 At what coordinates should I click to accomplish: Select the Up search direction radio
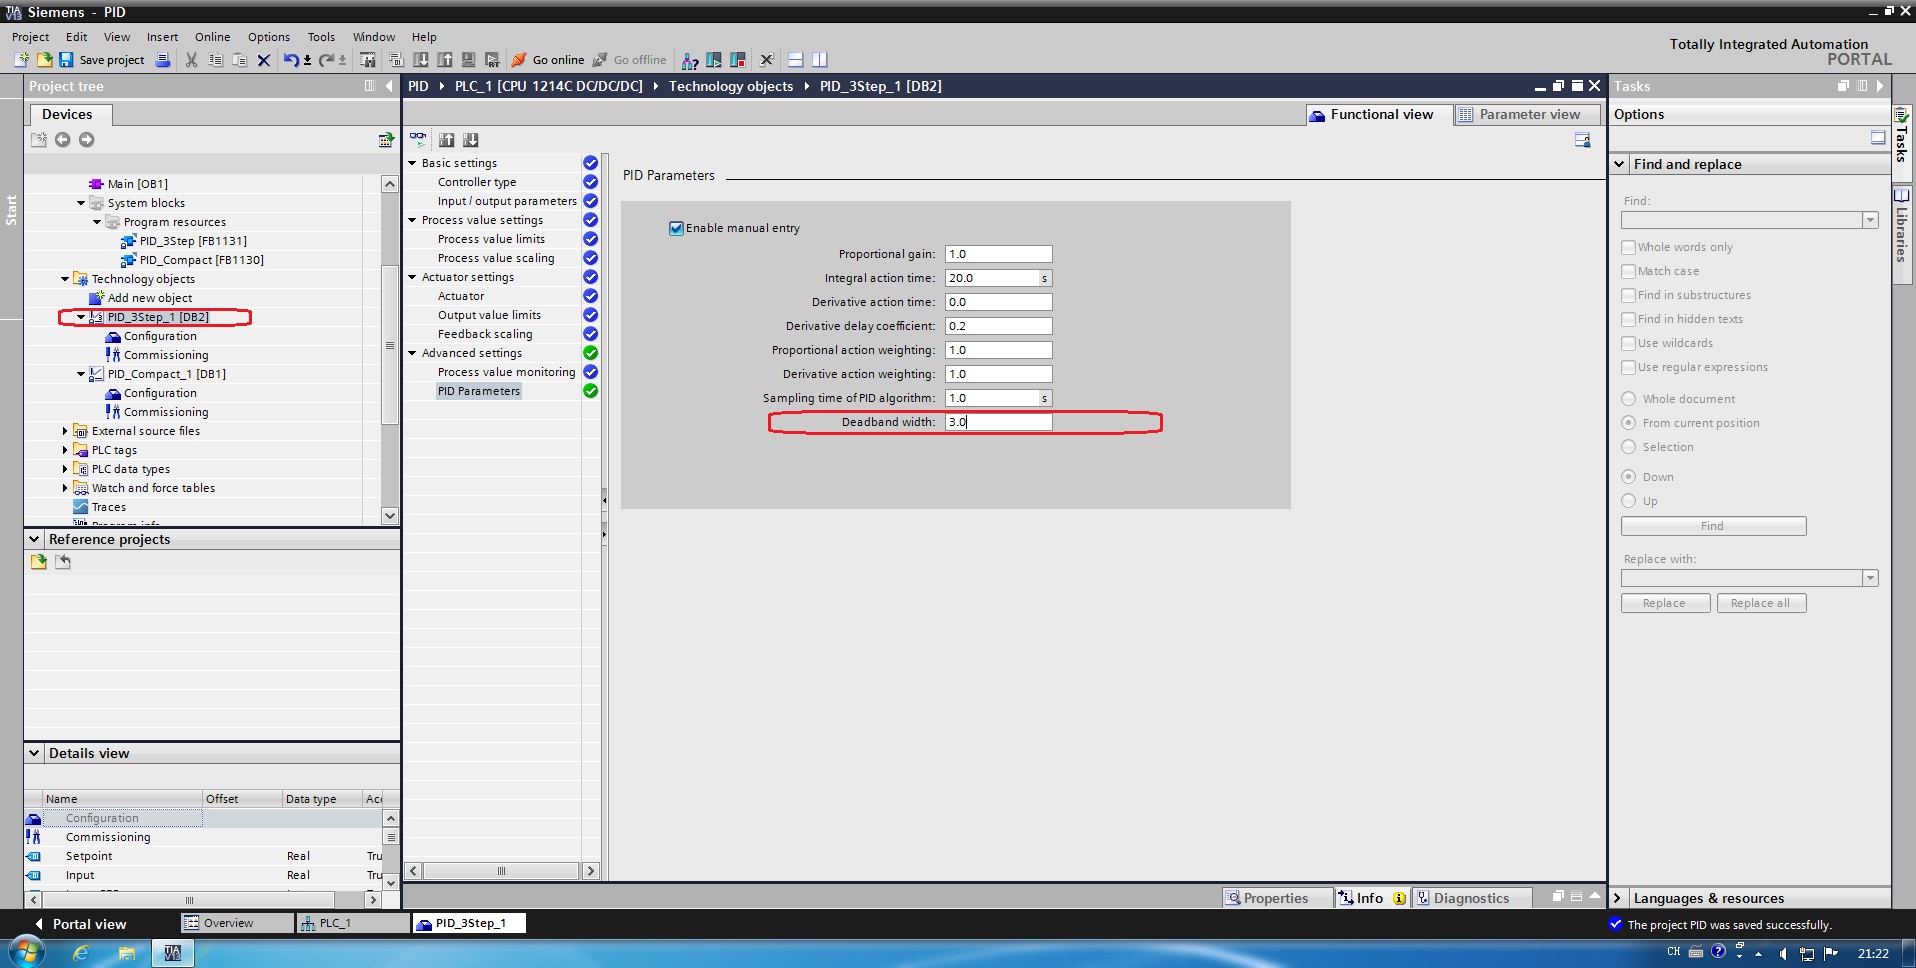click(1628, 501)
